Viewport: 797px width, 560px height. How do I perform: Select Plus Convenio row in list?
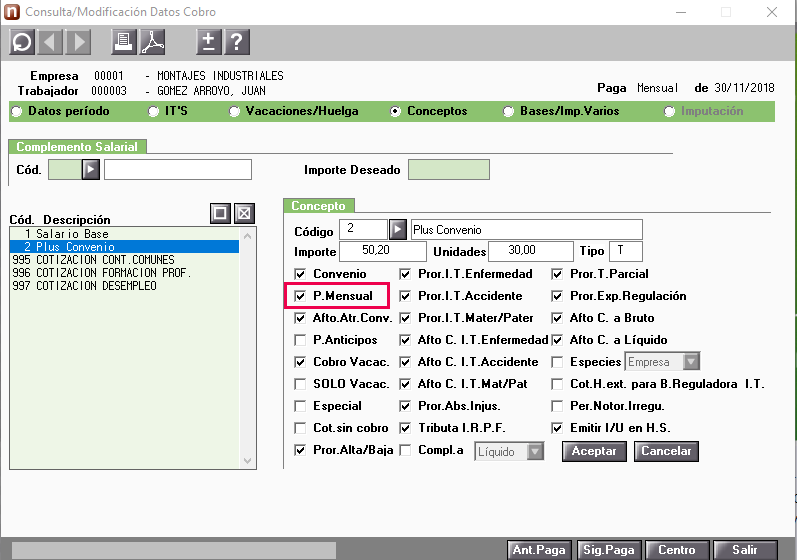tap(125, 246)
